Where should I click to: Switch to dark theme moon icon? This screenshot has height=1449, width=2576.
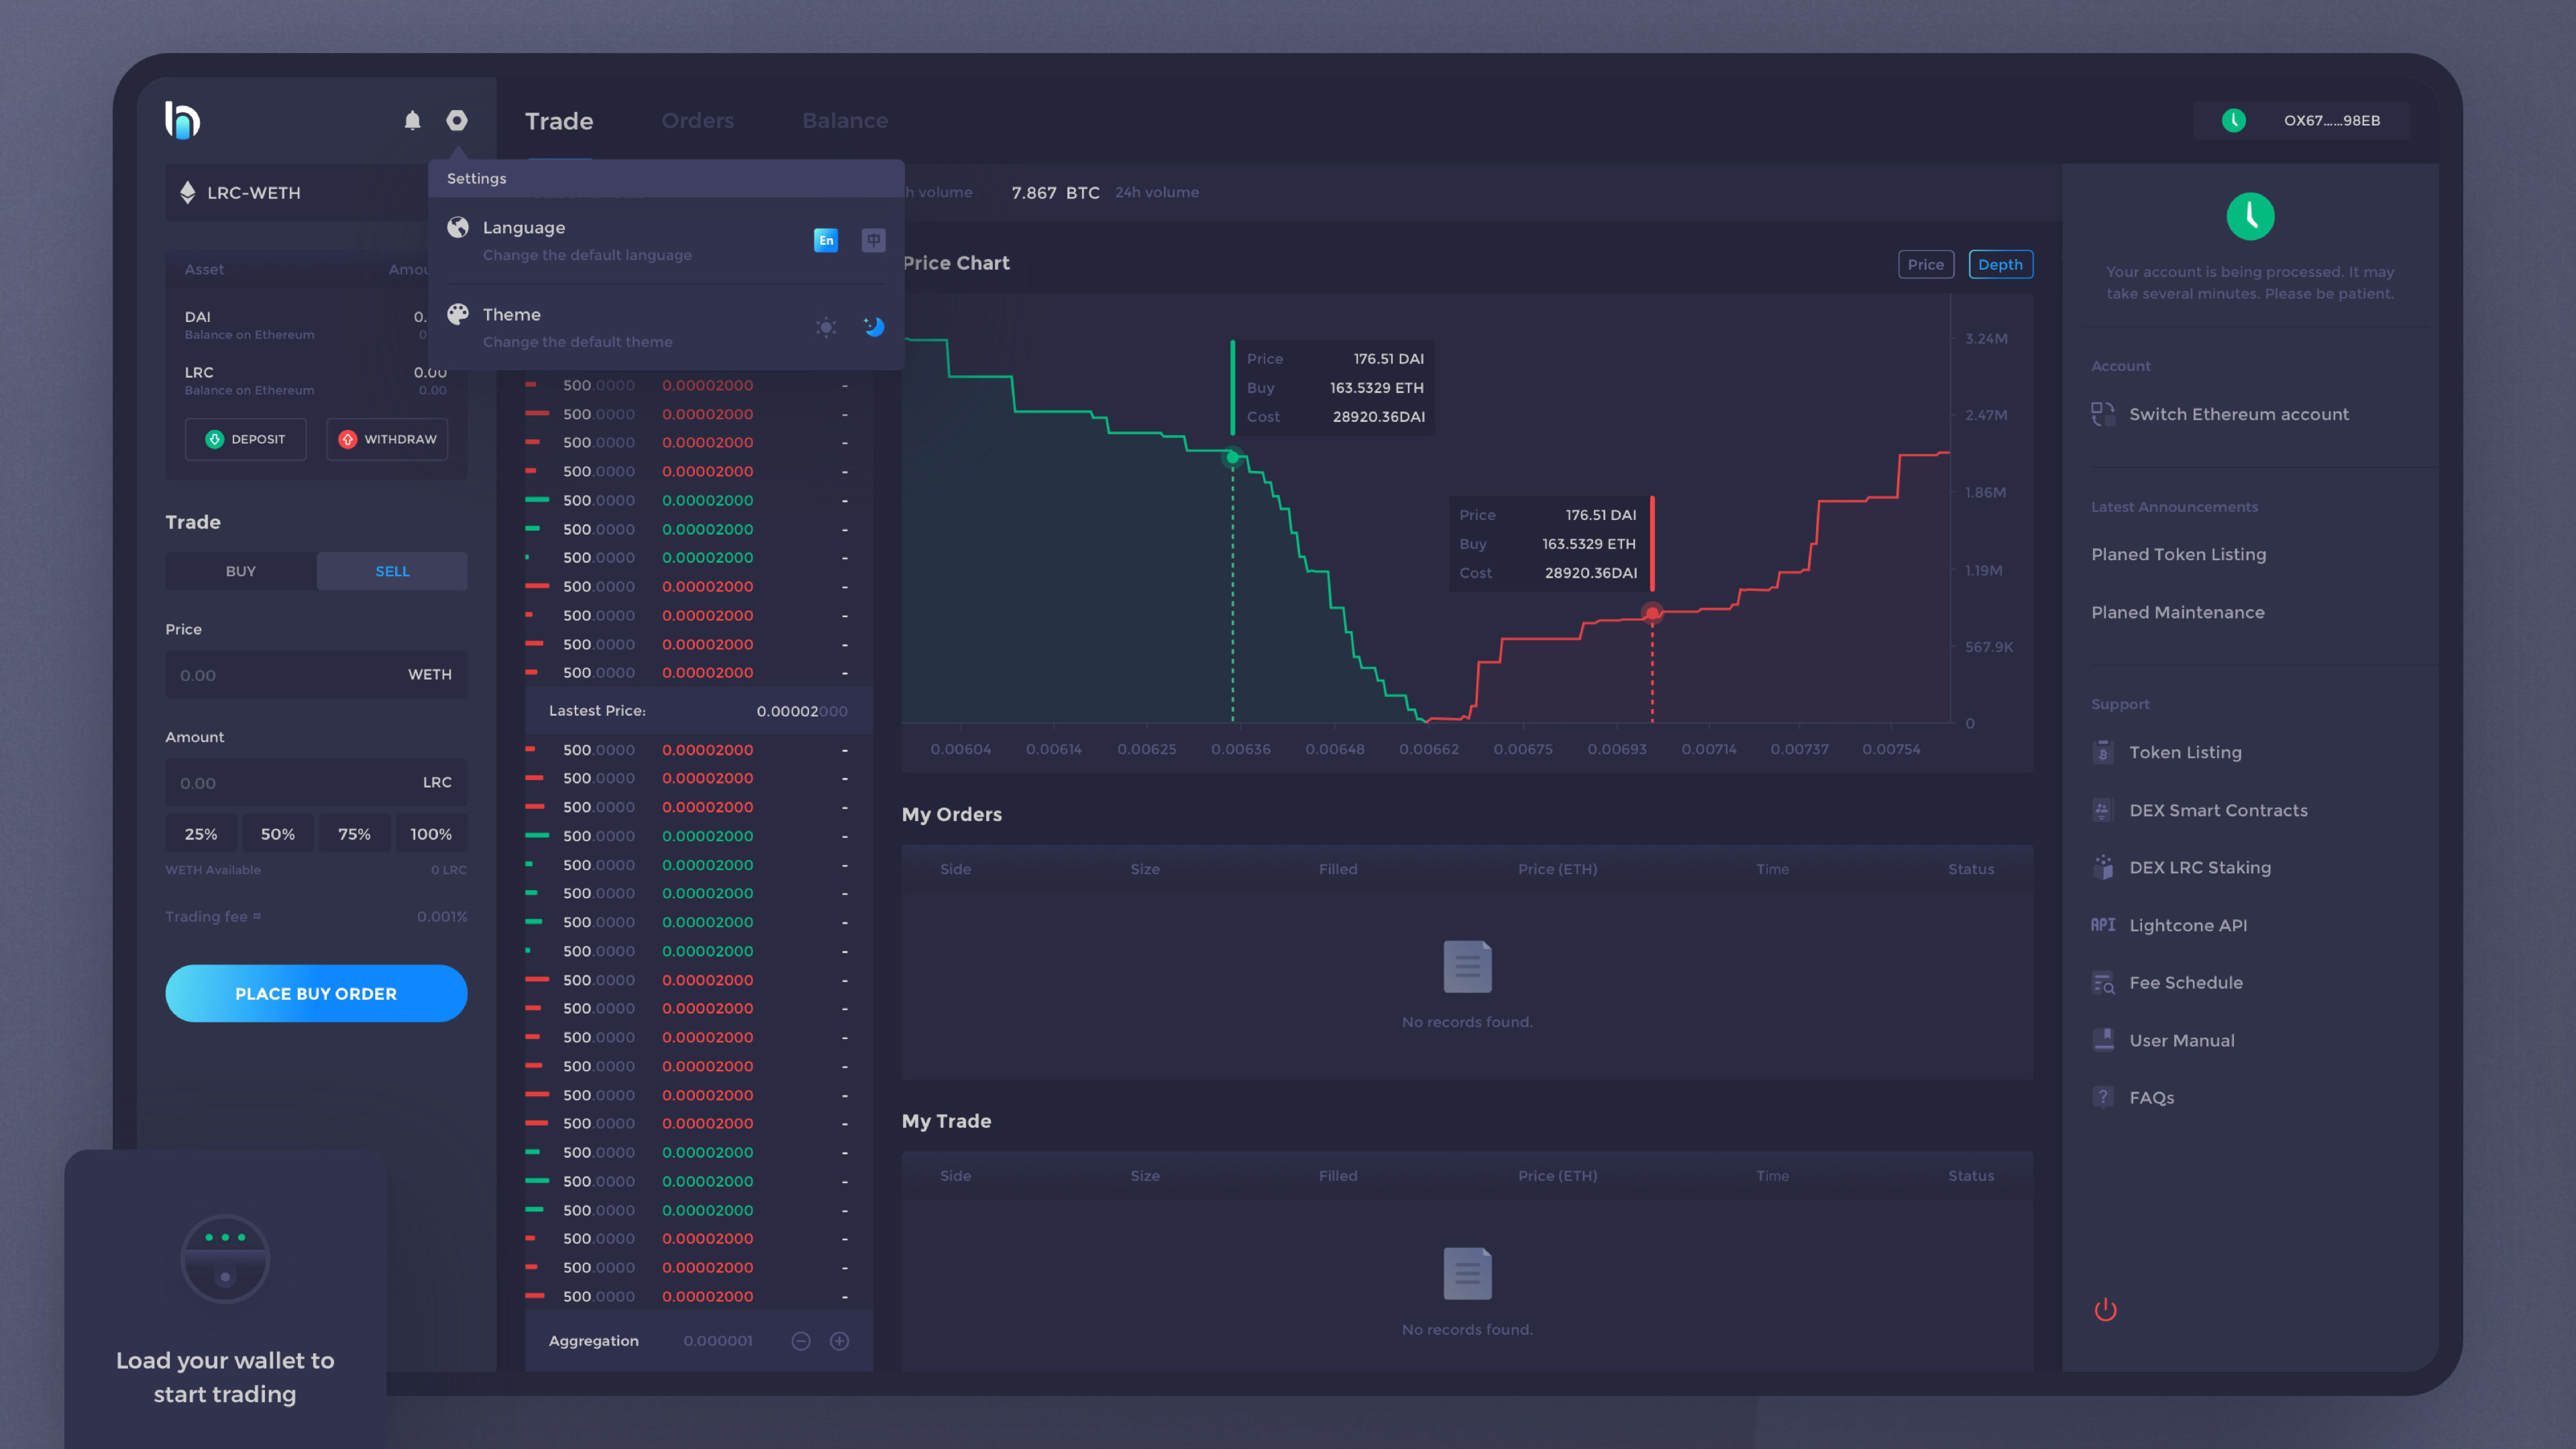click(873, 327)
